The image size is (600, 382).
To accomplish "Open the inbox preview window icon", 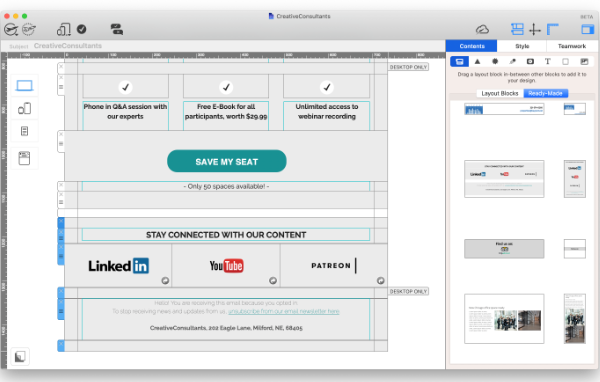I will pyautogui.click(x=24, y=158).
